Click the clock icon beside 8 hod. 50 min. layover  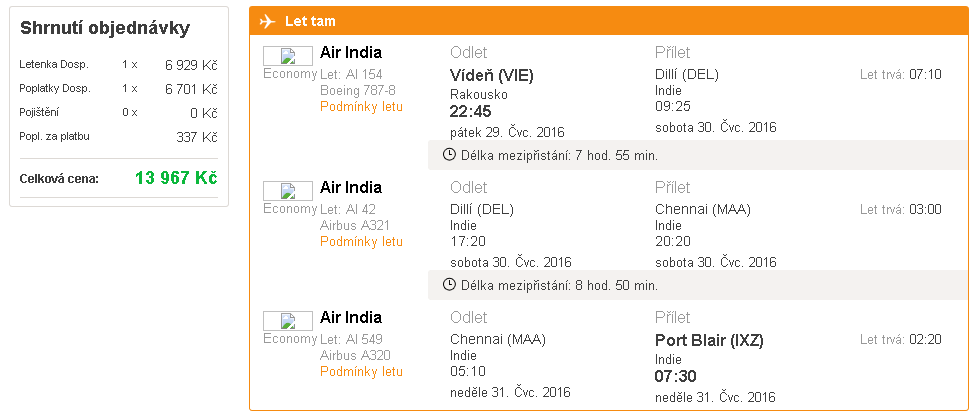449,285
